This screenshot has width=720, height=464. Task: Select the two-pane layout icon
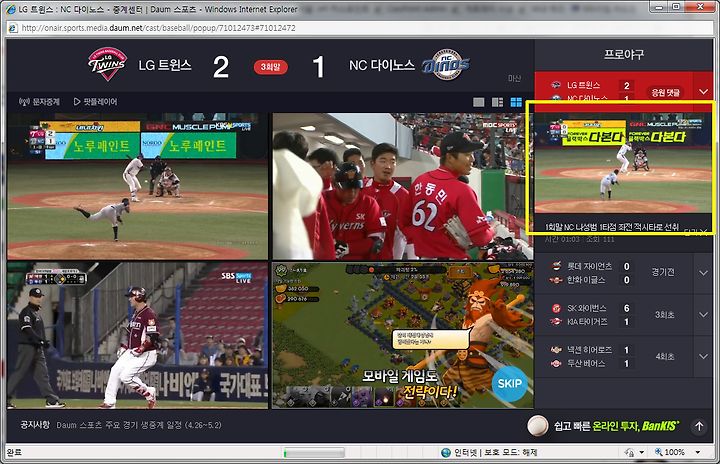(497, 102)
